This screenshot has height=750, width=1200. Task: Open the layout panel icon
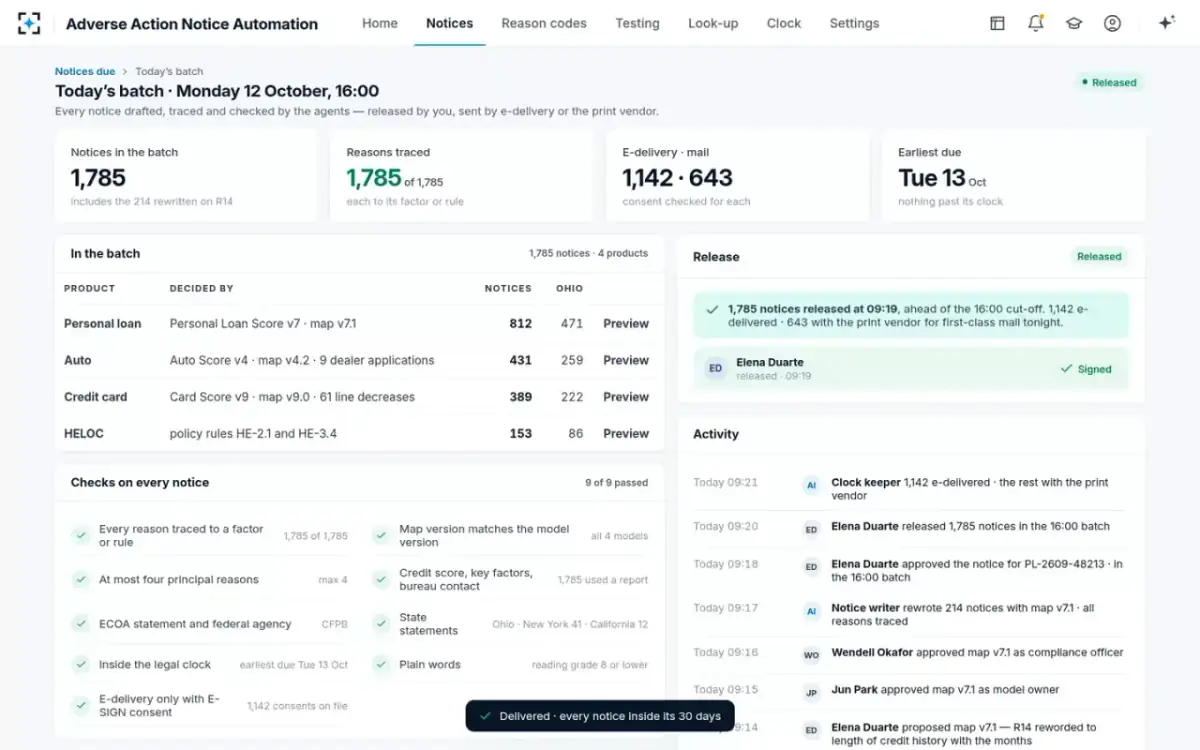pos(997,23)
